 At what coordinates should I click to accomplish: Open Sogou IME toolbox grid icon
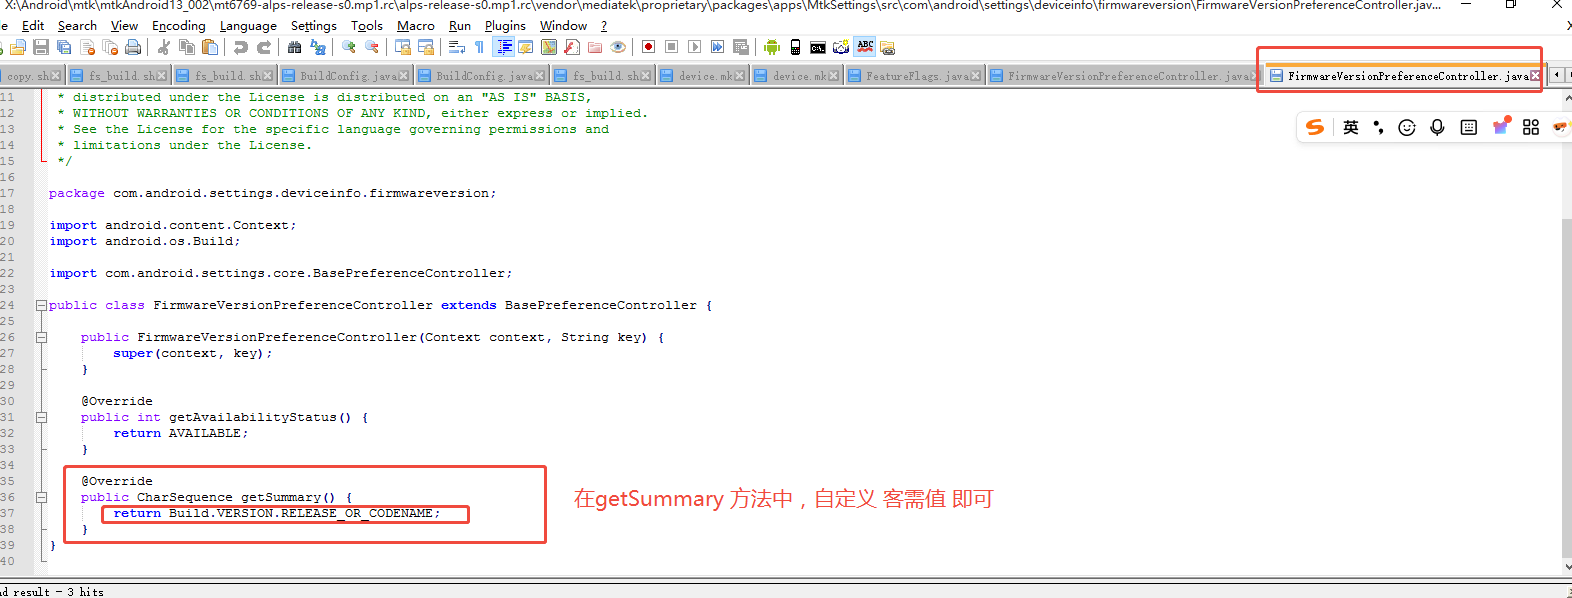[1530, 127]
